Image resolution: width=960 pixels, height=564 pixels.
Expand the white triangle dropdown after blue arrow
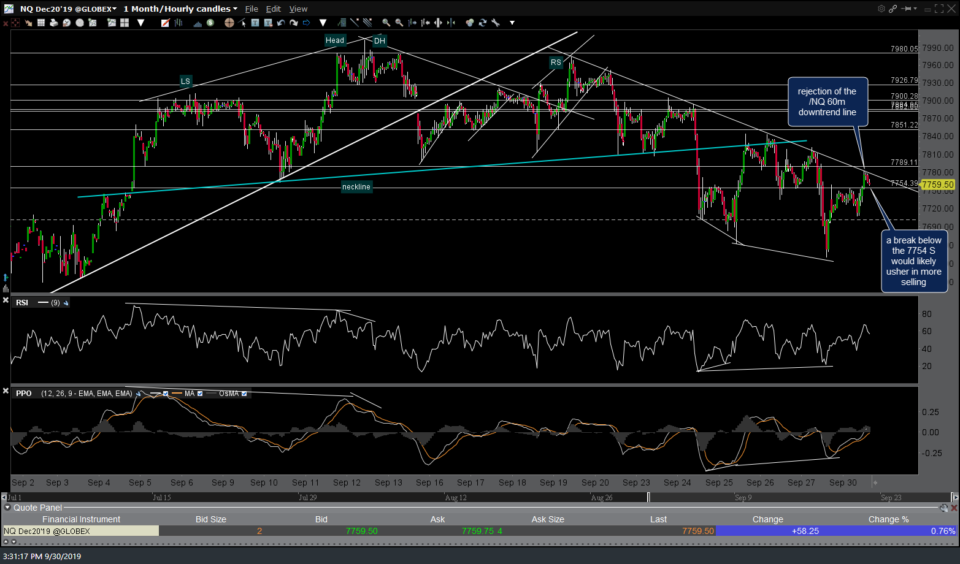pos(323,23)
